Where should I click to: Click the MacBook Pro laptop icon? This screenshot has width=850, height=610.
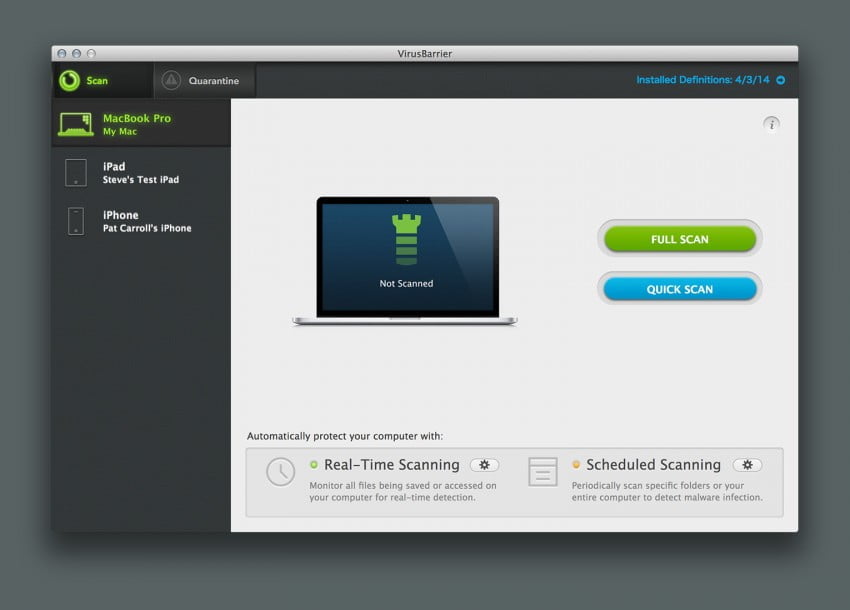pos(76,124)
